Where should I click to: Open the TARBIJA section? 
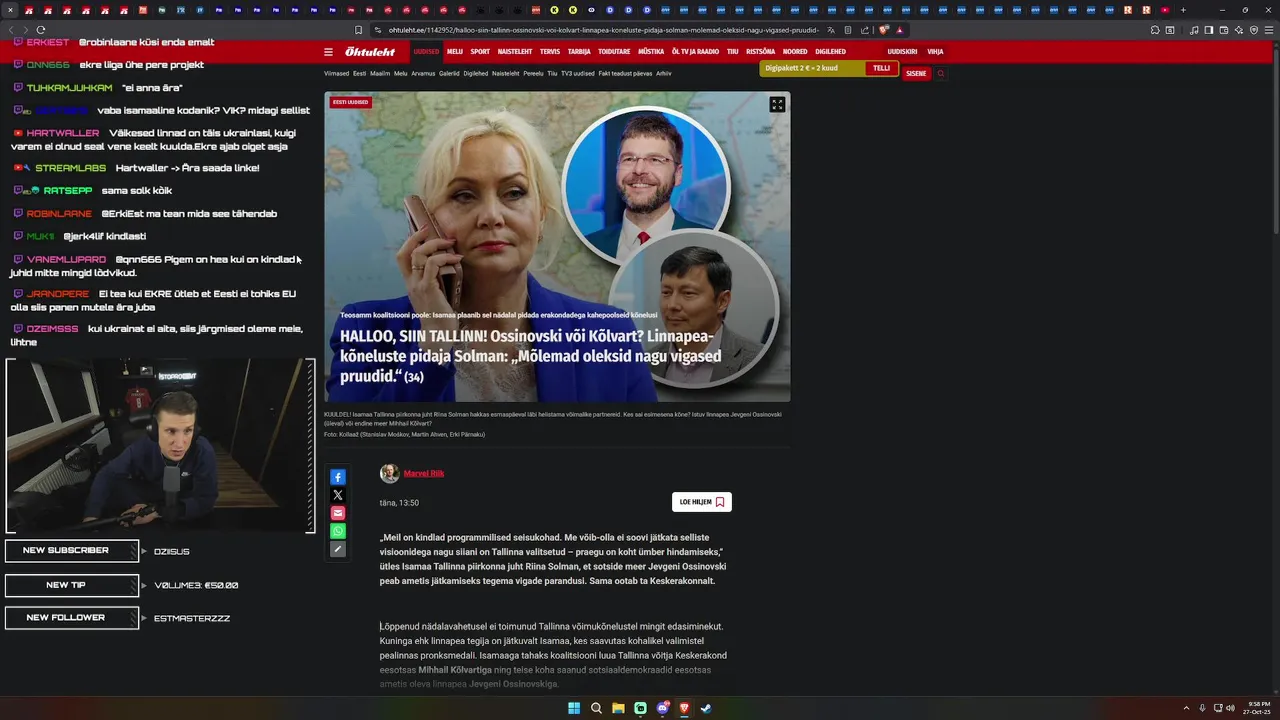pyautogui.click(x=579, y=52)
